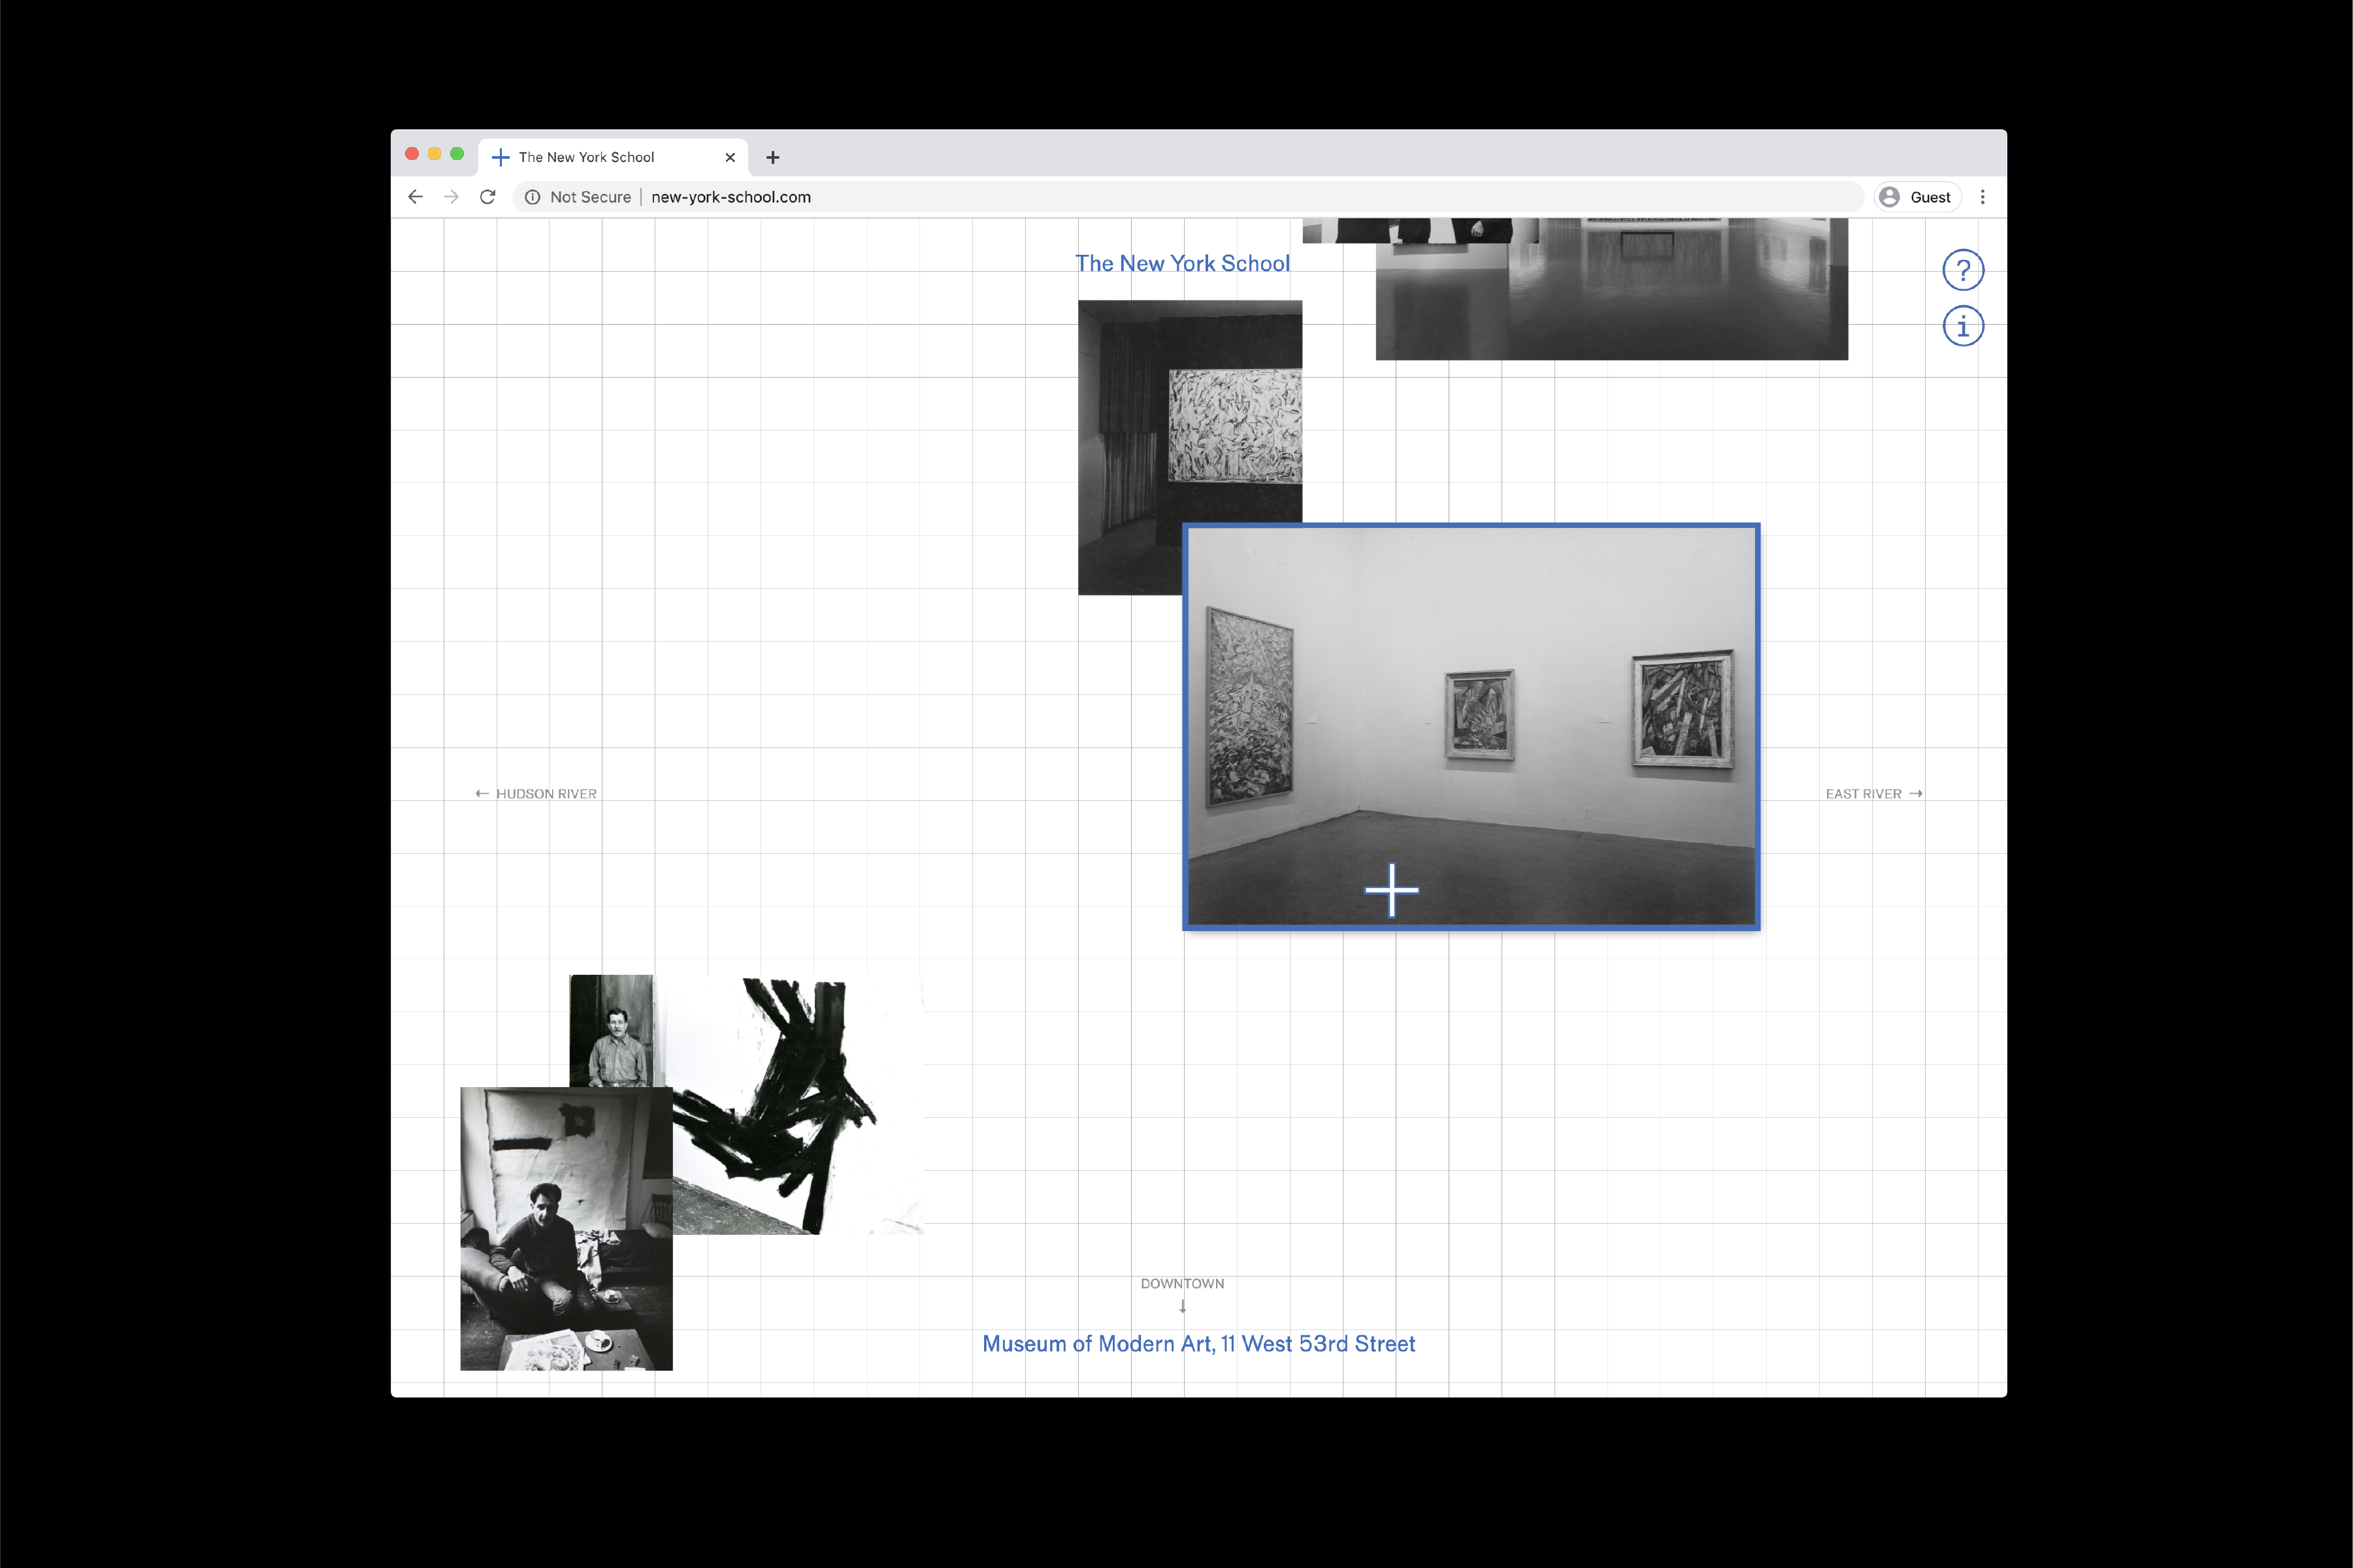The width and height of the screenshot is (2353, 1568).
Task: Open the highlighted gallery corner photo
Action: click(1471, 727)
